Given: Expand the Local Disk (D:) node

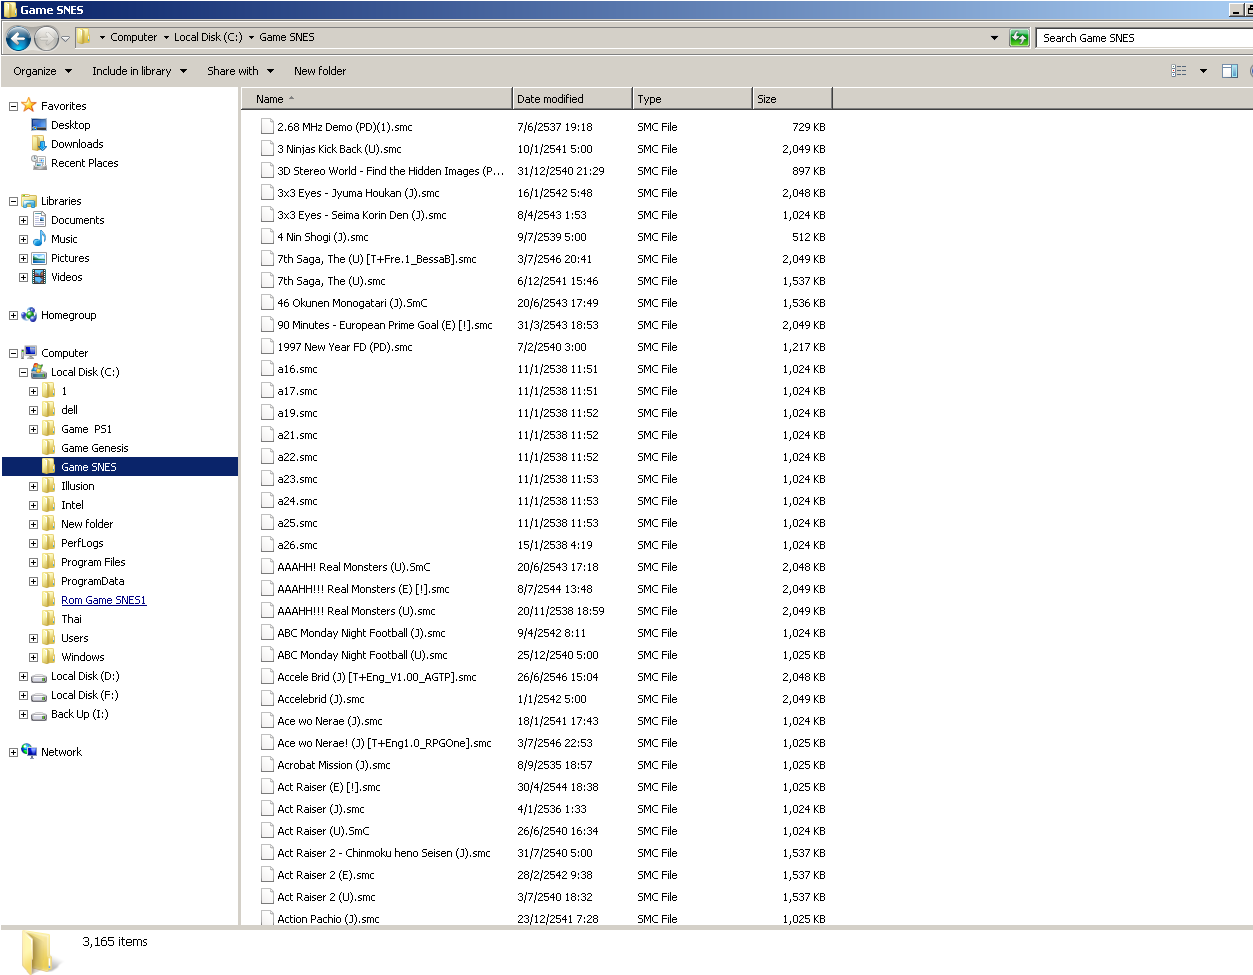Looking at the screenshot, I should click(x=23, y=676).
